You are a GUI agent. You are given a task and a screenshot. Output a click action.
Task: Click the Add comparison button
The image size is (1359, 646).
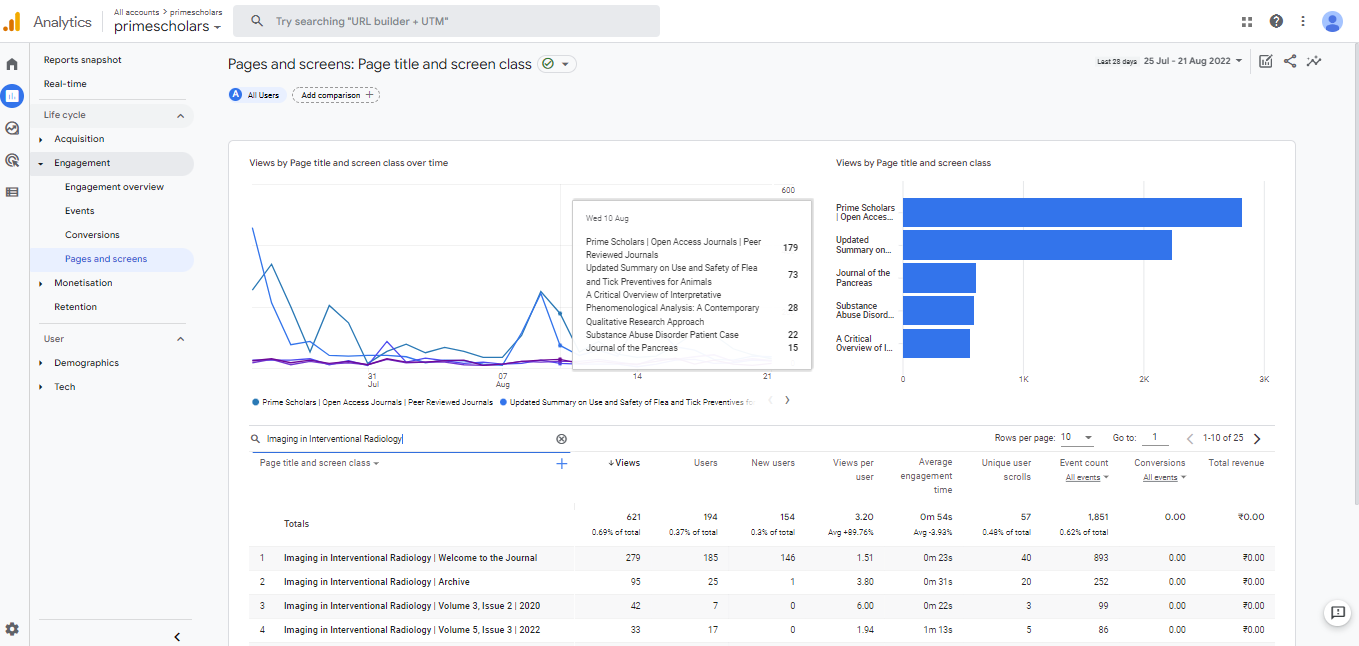pyautogui.click(x=336, y=95)
